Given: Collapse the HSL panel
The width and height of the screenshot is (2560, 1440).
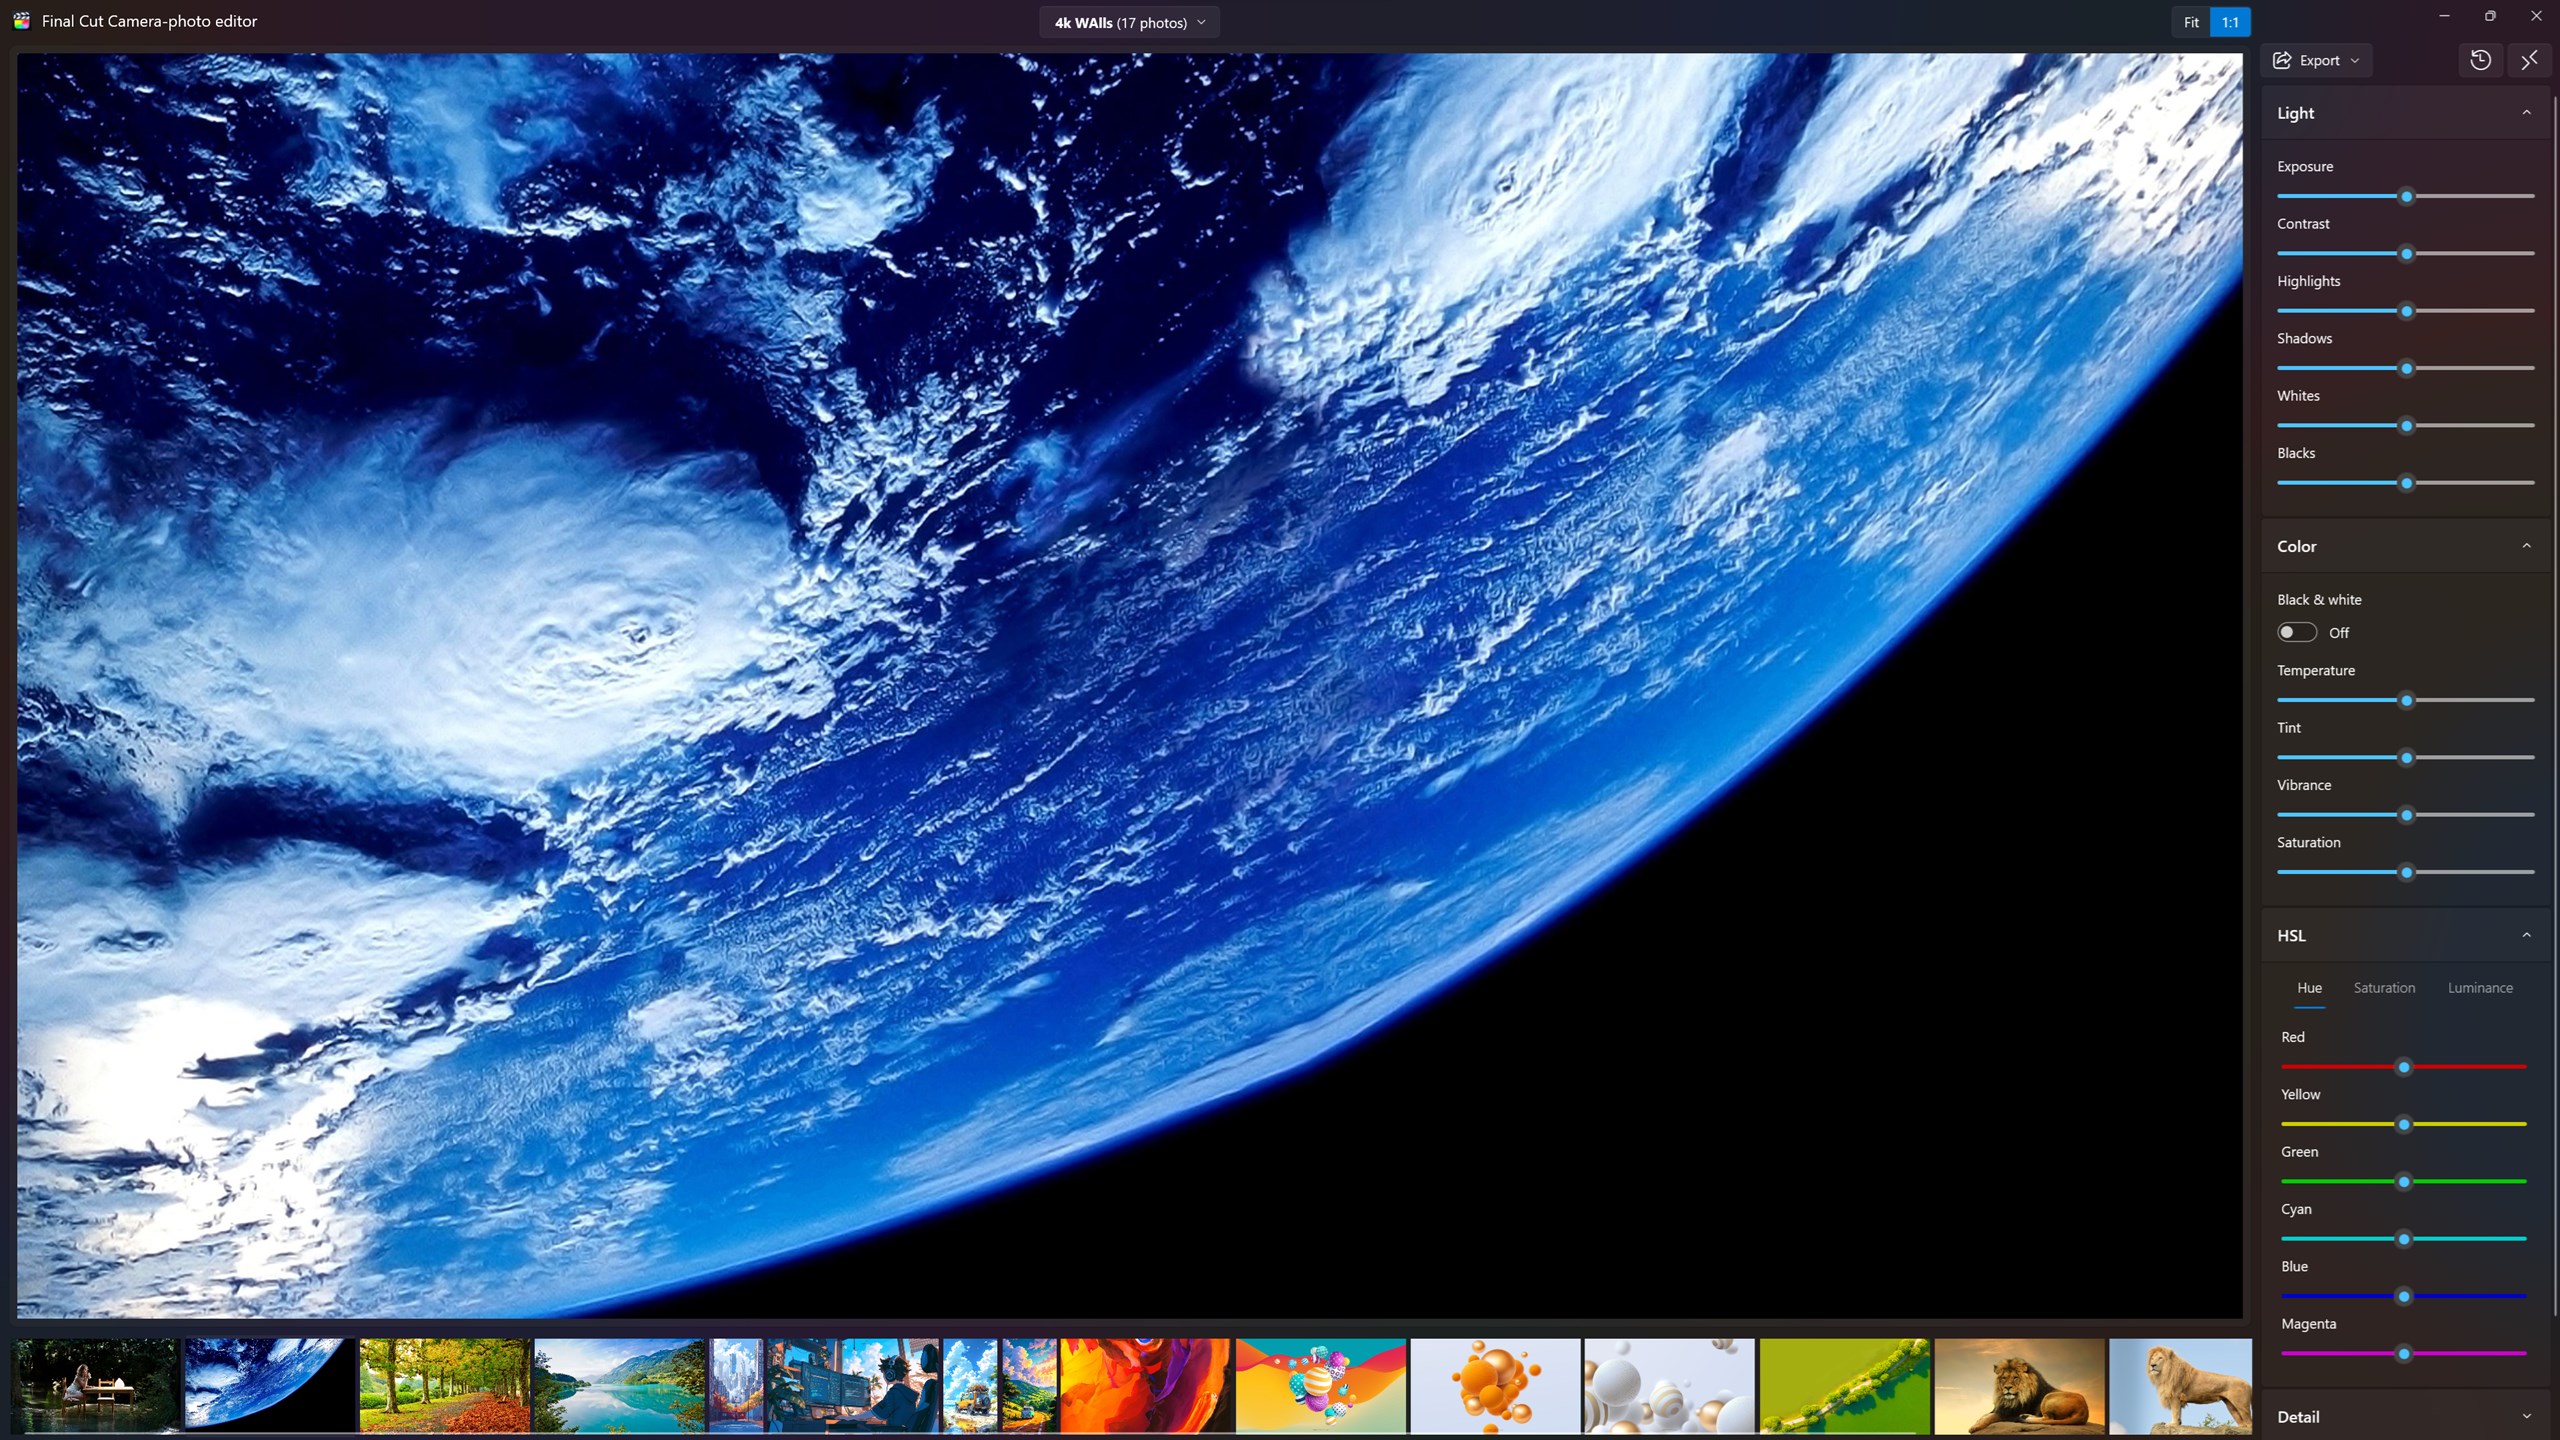Looking at the screenshot, I should pyautogui.click(x=2526, y=935).
